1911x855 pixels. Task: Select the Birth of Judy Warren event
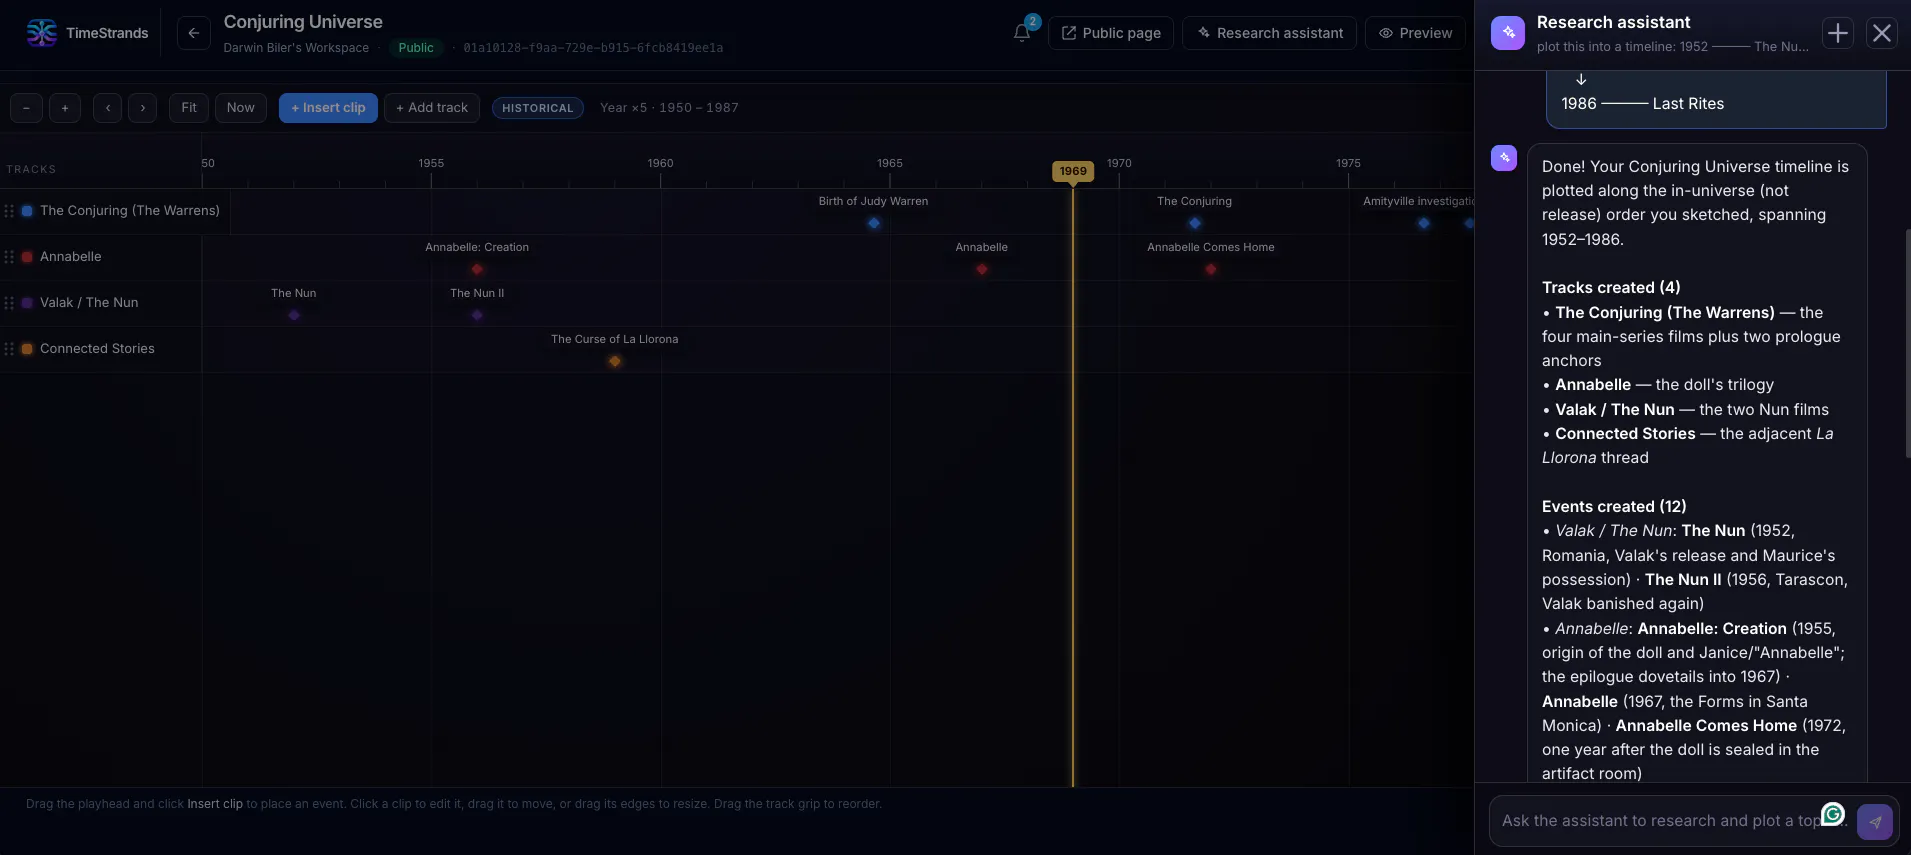[x=874, y=223]
